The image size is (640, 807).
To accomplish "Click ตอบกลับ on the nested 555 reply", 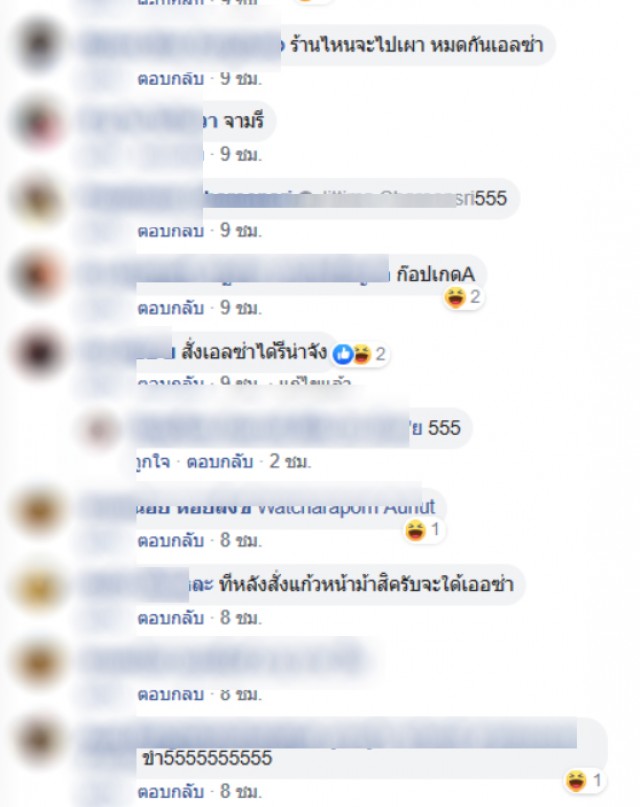I will coord(220,461).
